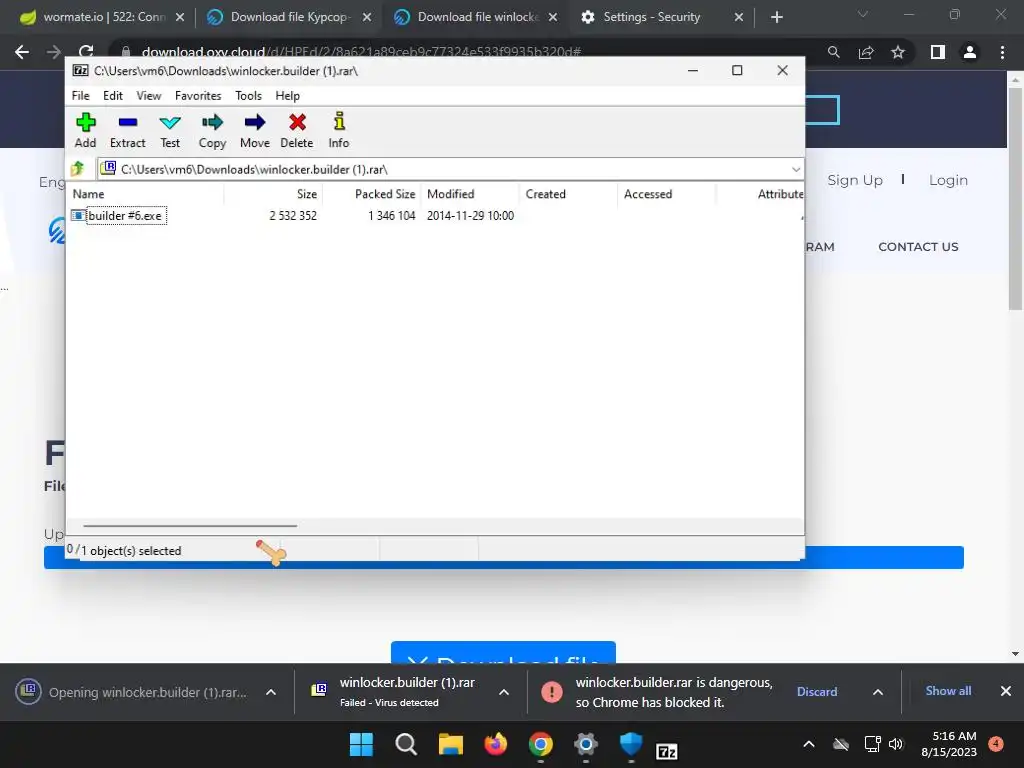The image size is (1024, 768).
Task: Open the Chrome profile icon
Action: click(x=970, y=52)
